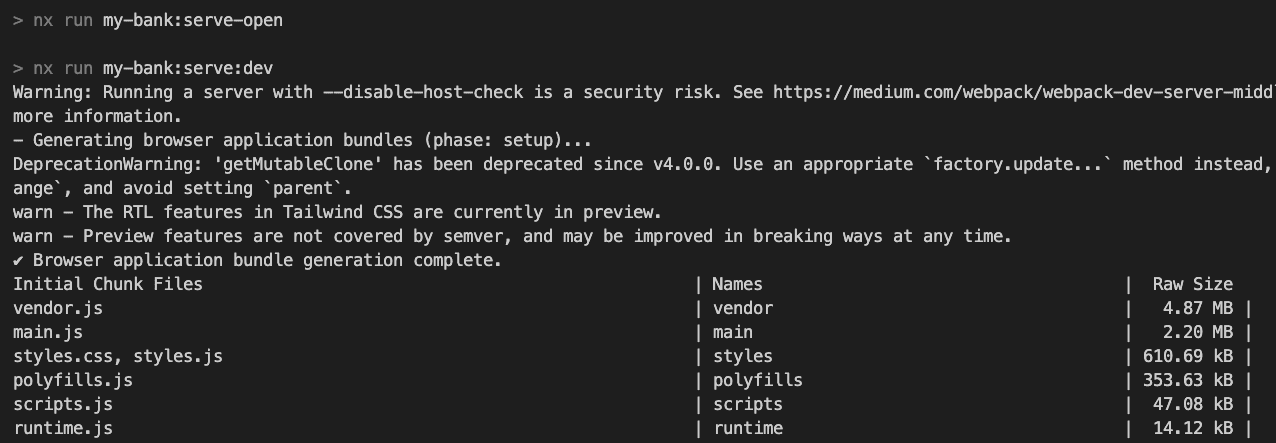
Task: Click the 14.12 kB size value
Action: coord(1192,428)
